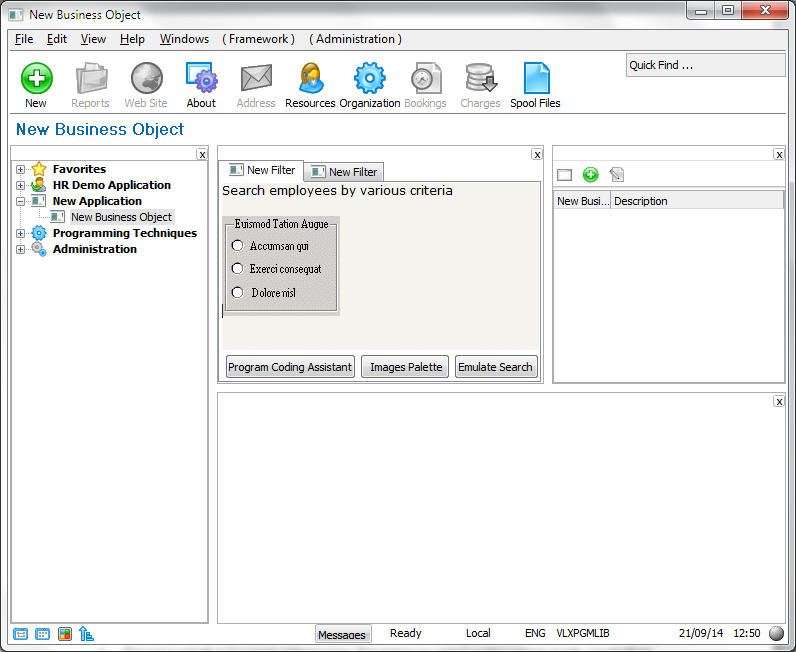Open the Resources toolbar icon
Viewport: 796px width, 652px height.
(x=311, y=79)
